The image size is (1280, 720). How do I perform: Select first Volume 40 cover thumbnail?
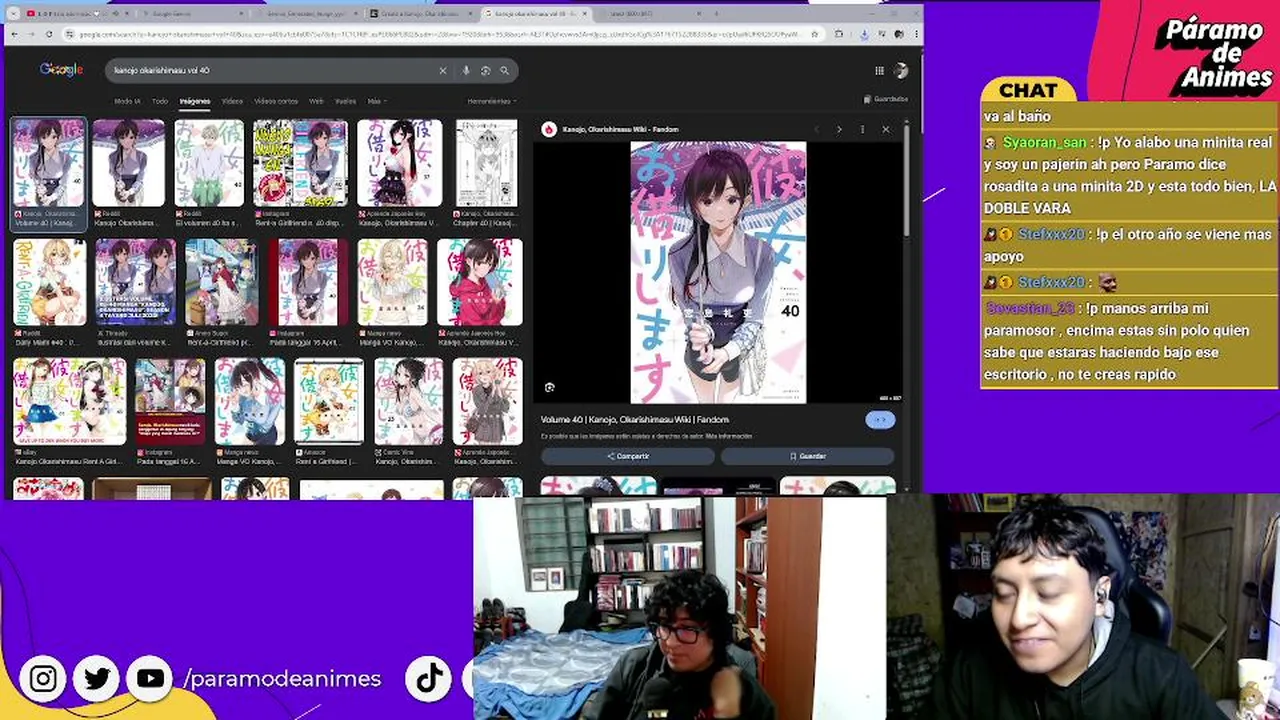tap(49, 163)
